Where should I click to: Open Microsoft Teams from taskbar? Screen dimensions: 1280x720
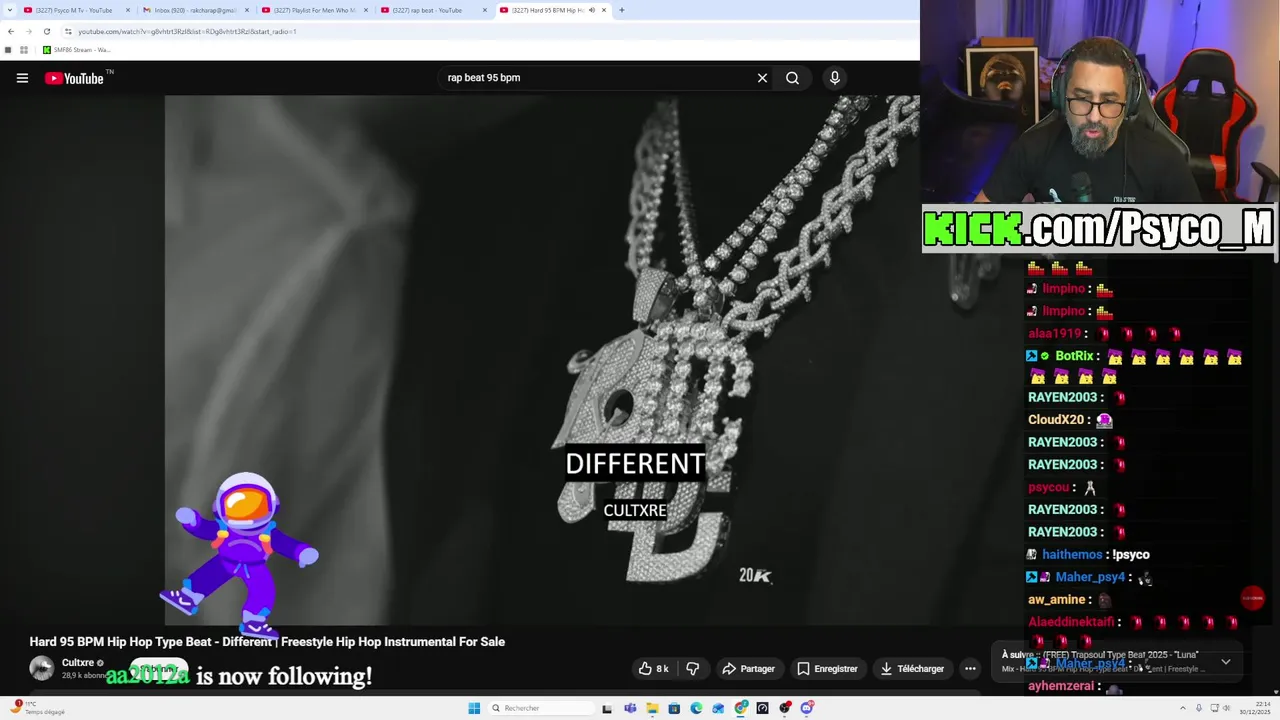point(630,708)
